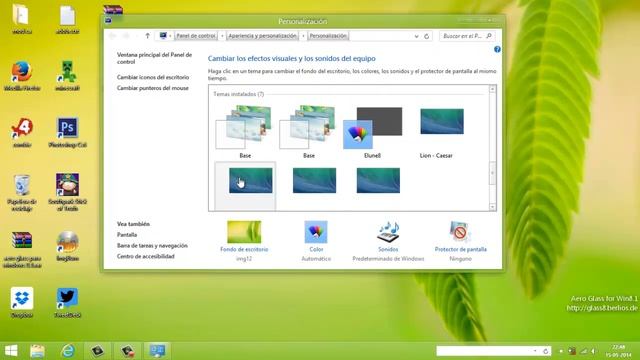Click the refresh icon in taskbar address toolbar
This screenshot has height=360, width=640.
pyautogui.click(x=546, y=351)
